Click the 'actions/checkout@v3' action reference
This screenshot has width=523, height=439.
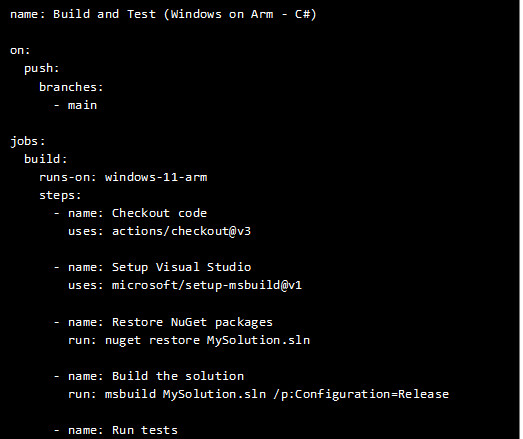pos(181,231)
